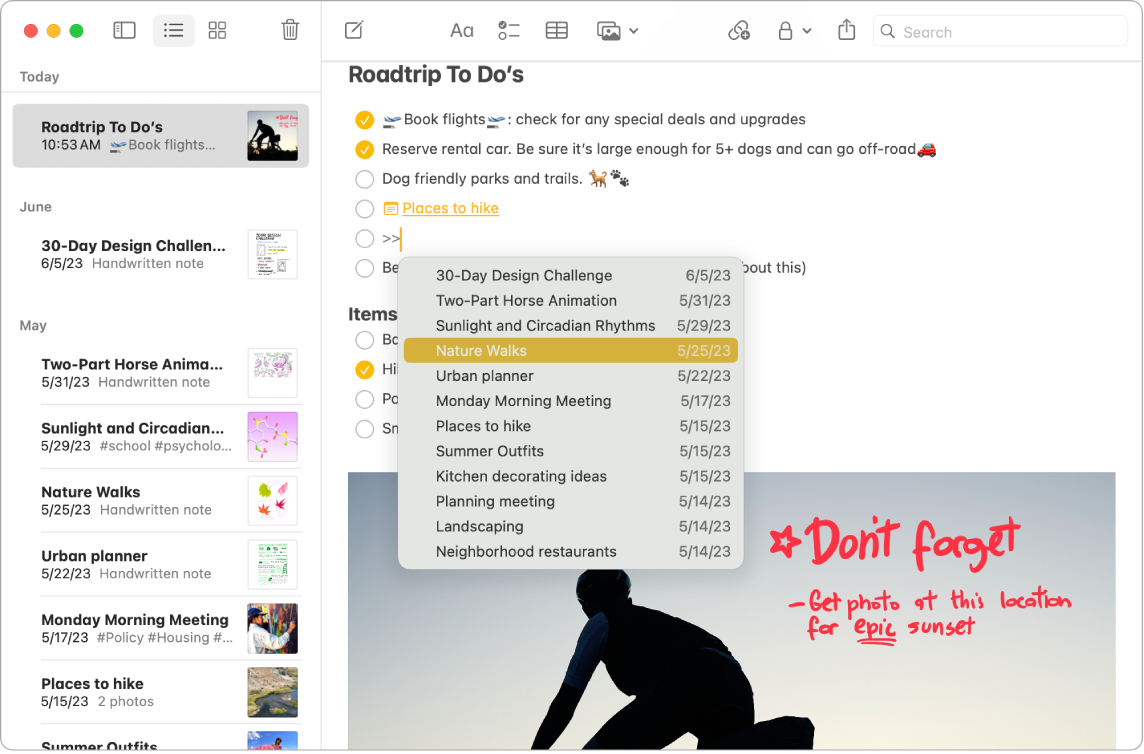Open the Aa text formatting options
1144x754 pixels.
[461, 30]
